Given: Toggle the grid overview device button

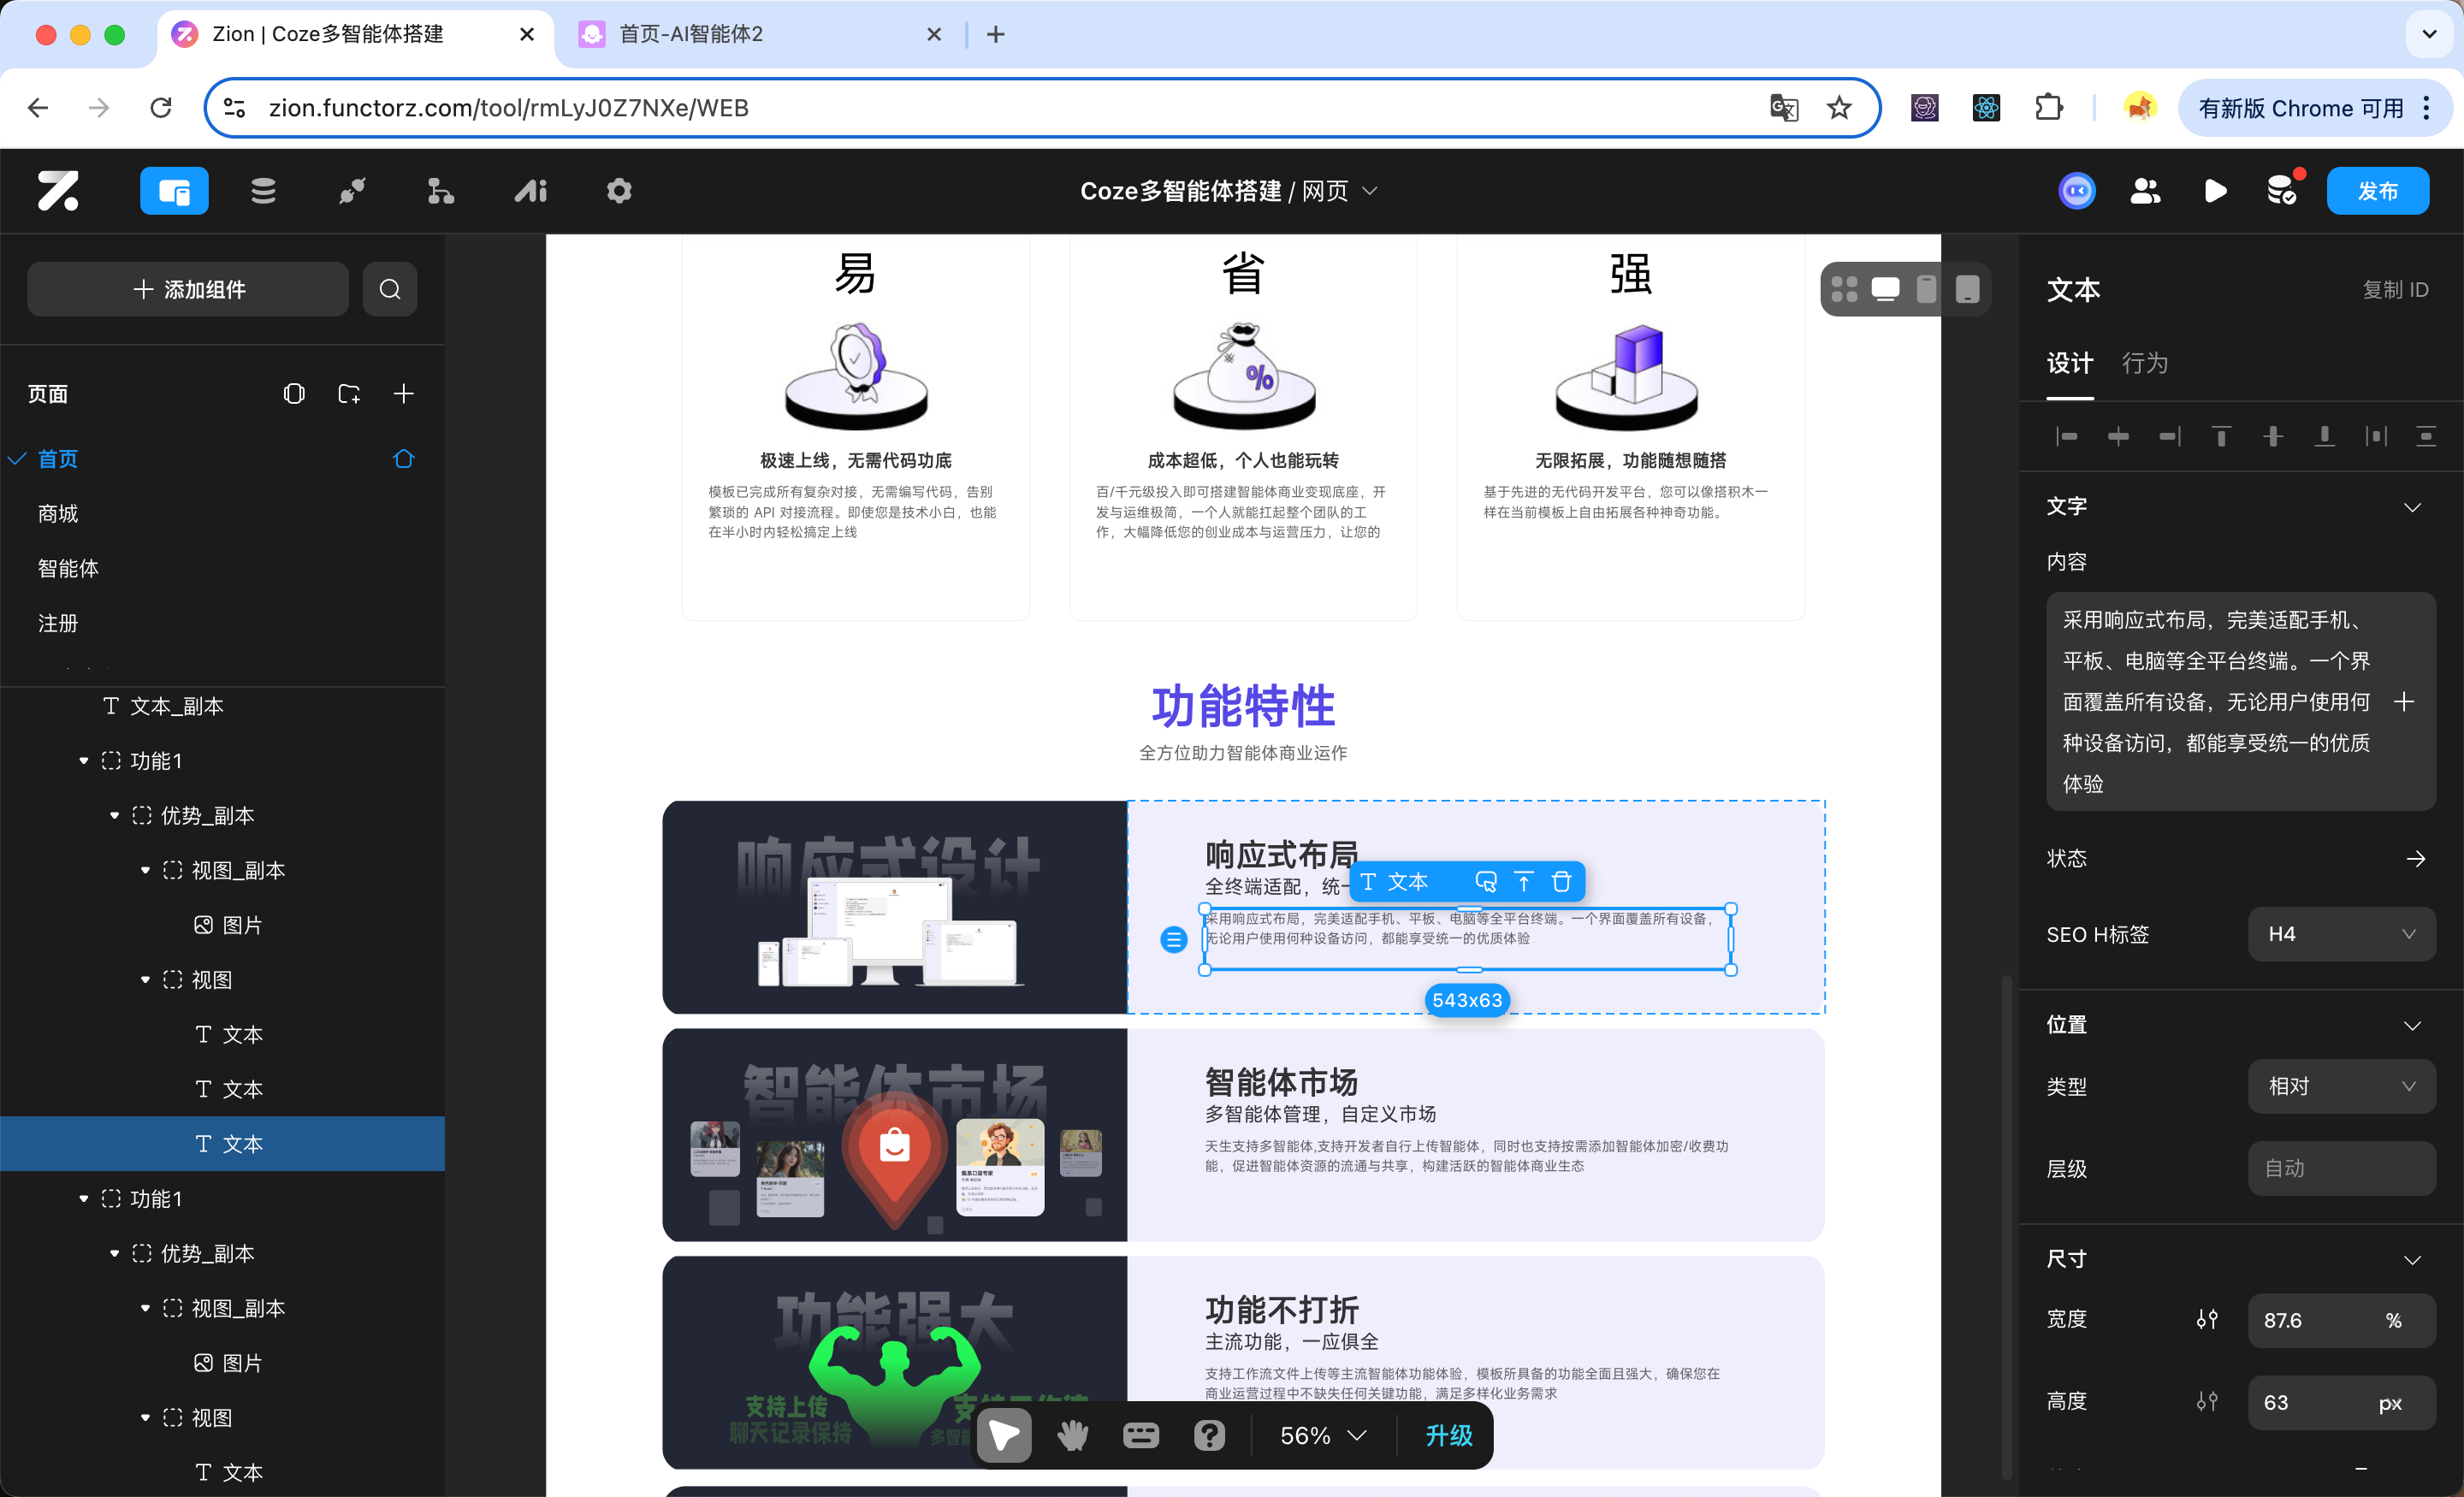Looking at the screenshot, I should (x=1844, y=289).
